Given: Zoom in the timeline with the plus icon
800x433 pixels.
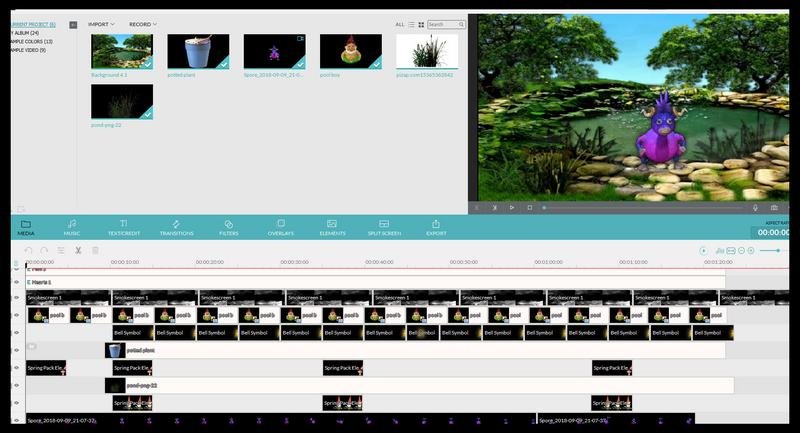Looking at the screenshot, I should pyautogui.click(x=751, y=250).
